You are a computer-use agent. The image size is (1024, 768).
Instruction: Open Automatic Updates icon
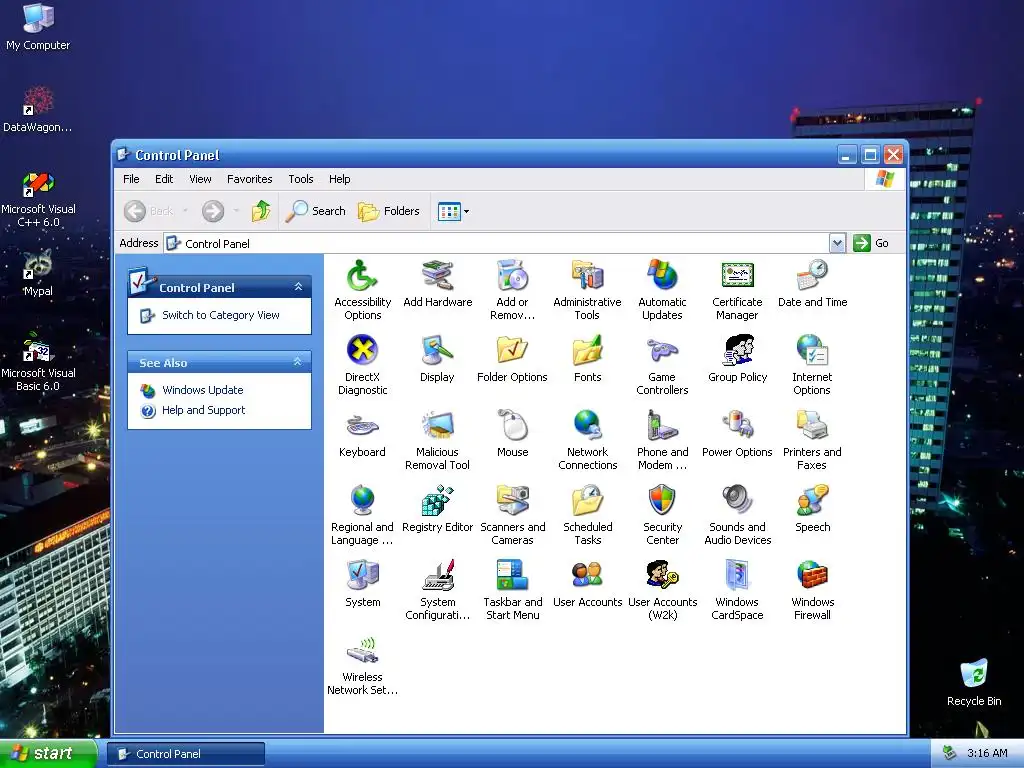(662, 289)
